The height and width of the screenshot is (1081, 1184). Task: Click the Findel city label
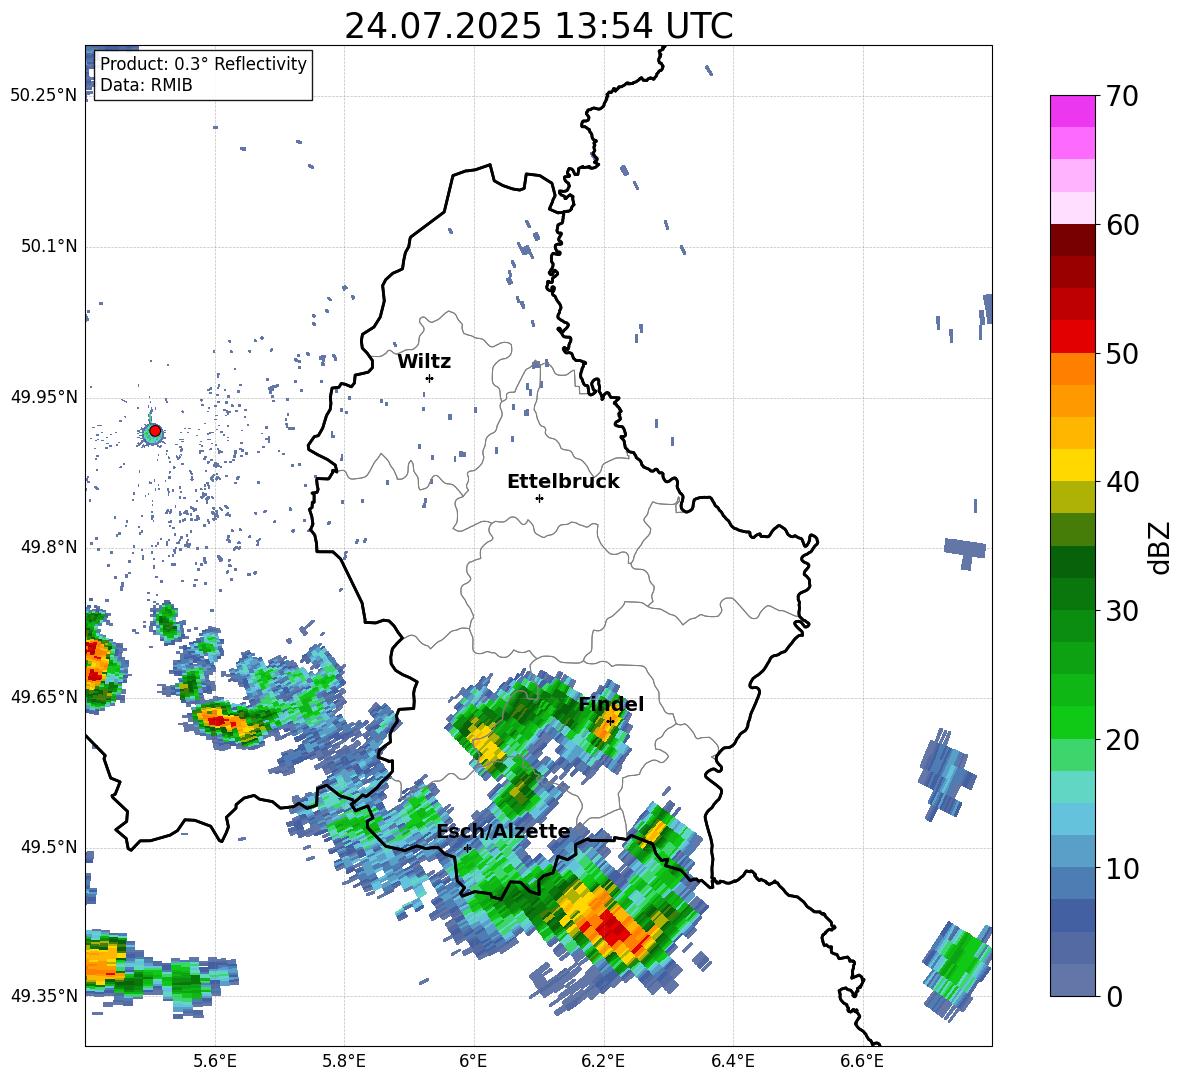(x=611, y=704)
